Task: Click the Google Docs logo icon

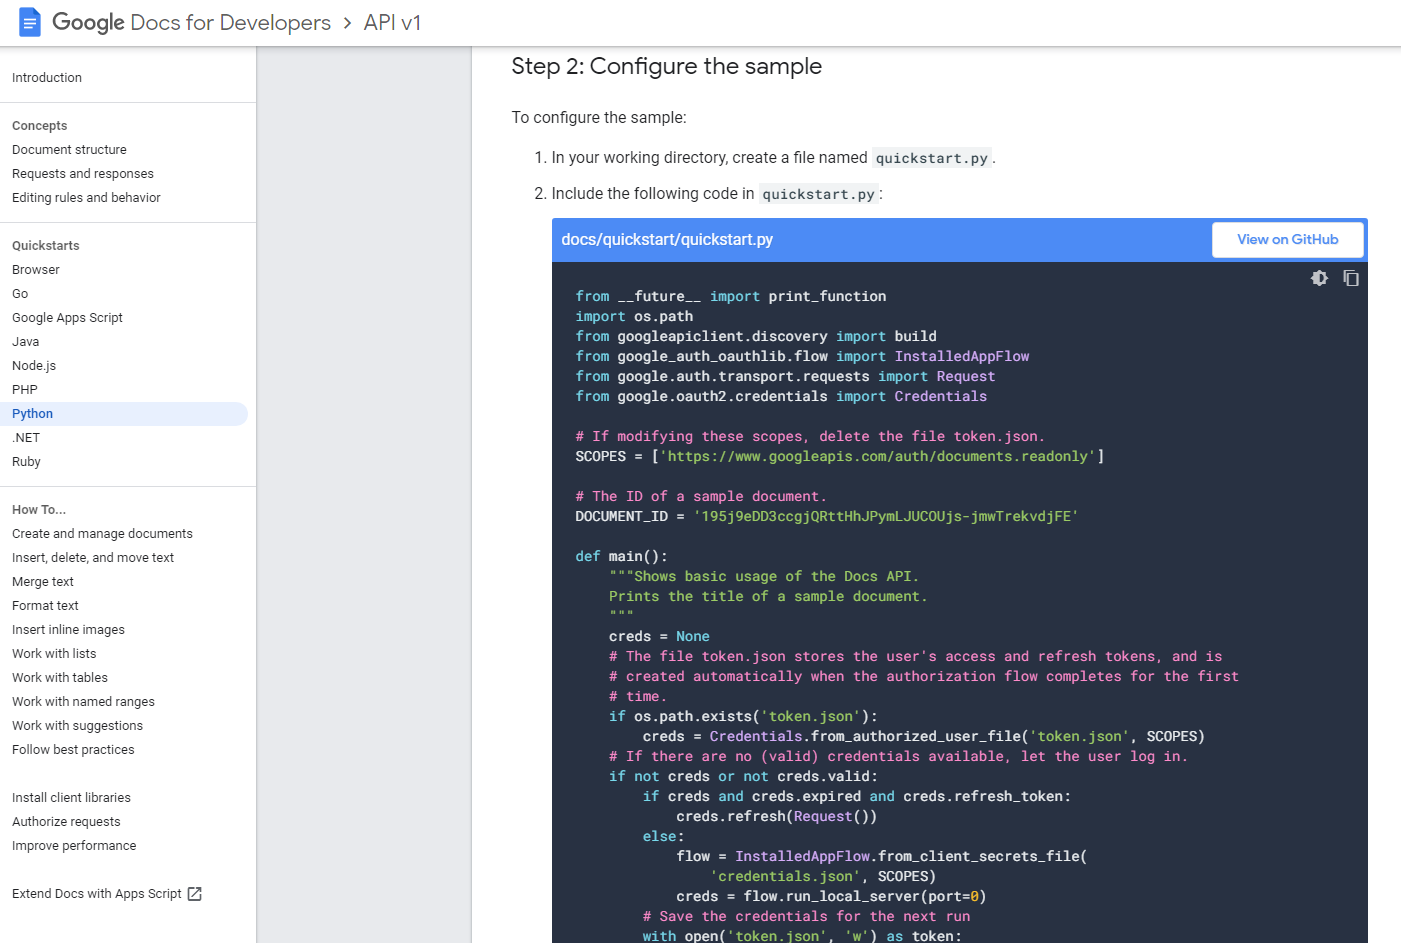Action: click(x=30, y=22)
